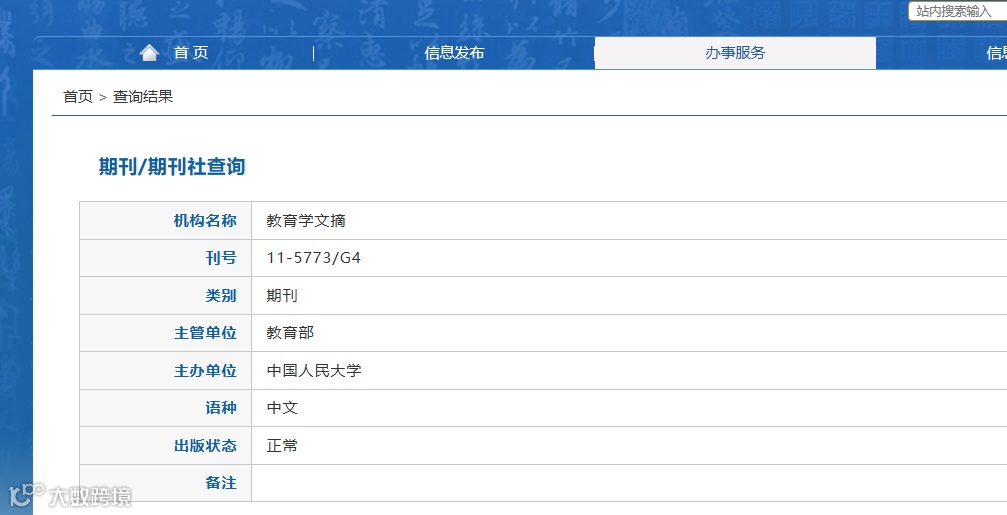Go to 首页 via the breadcrumb

[x=78, y=97]
